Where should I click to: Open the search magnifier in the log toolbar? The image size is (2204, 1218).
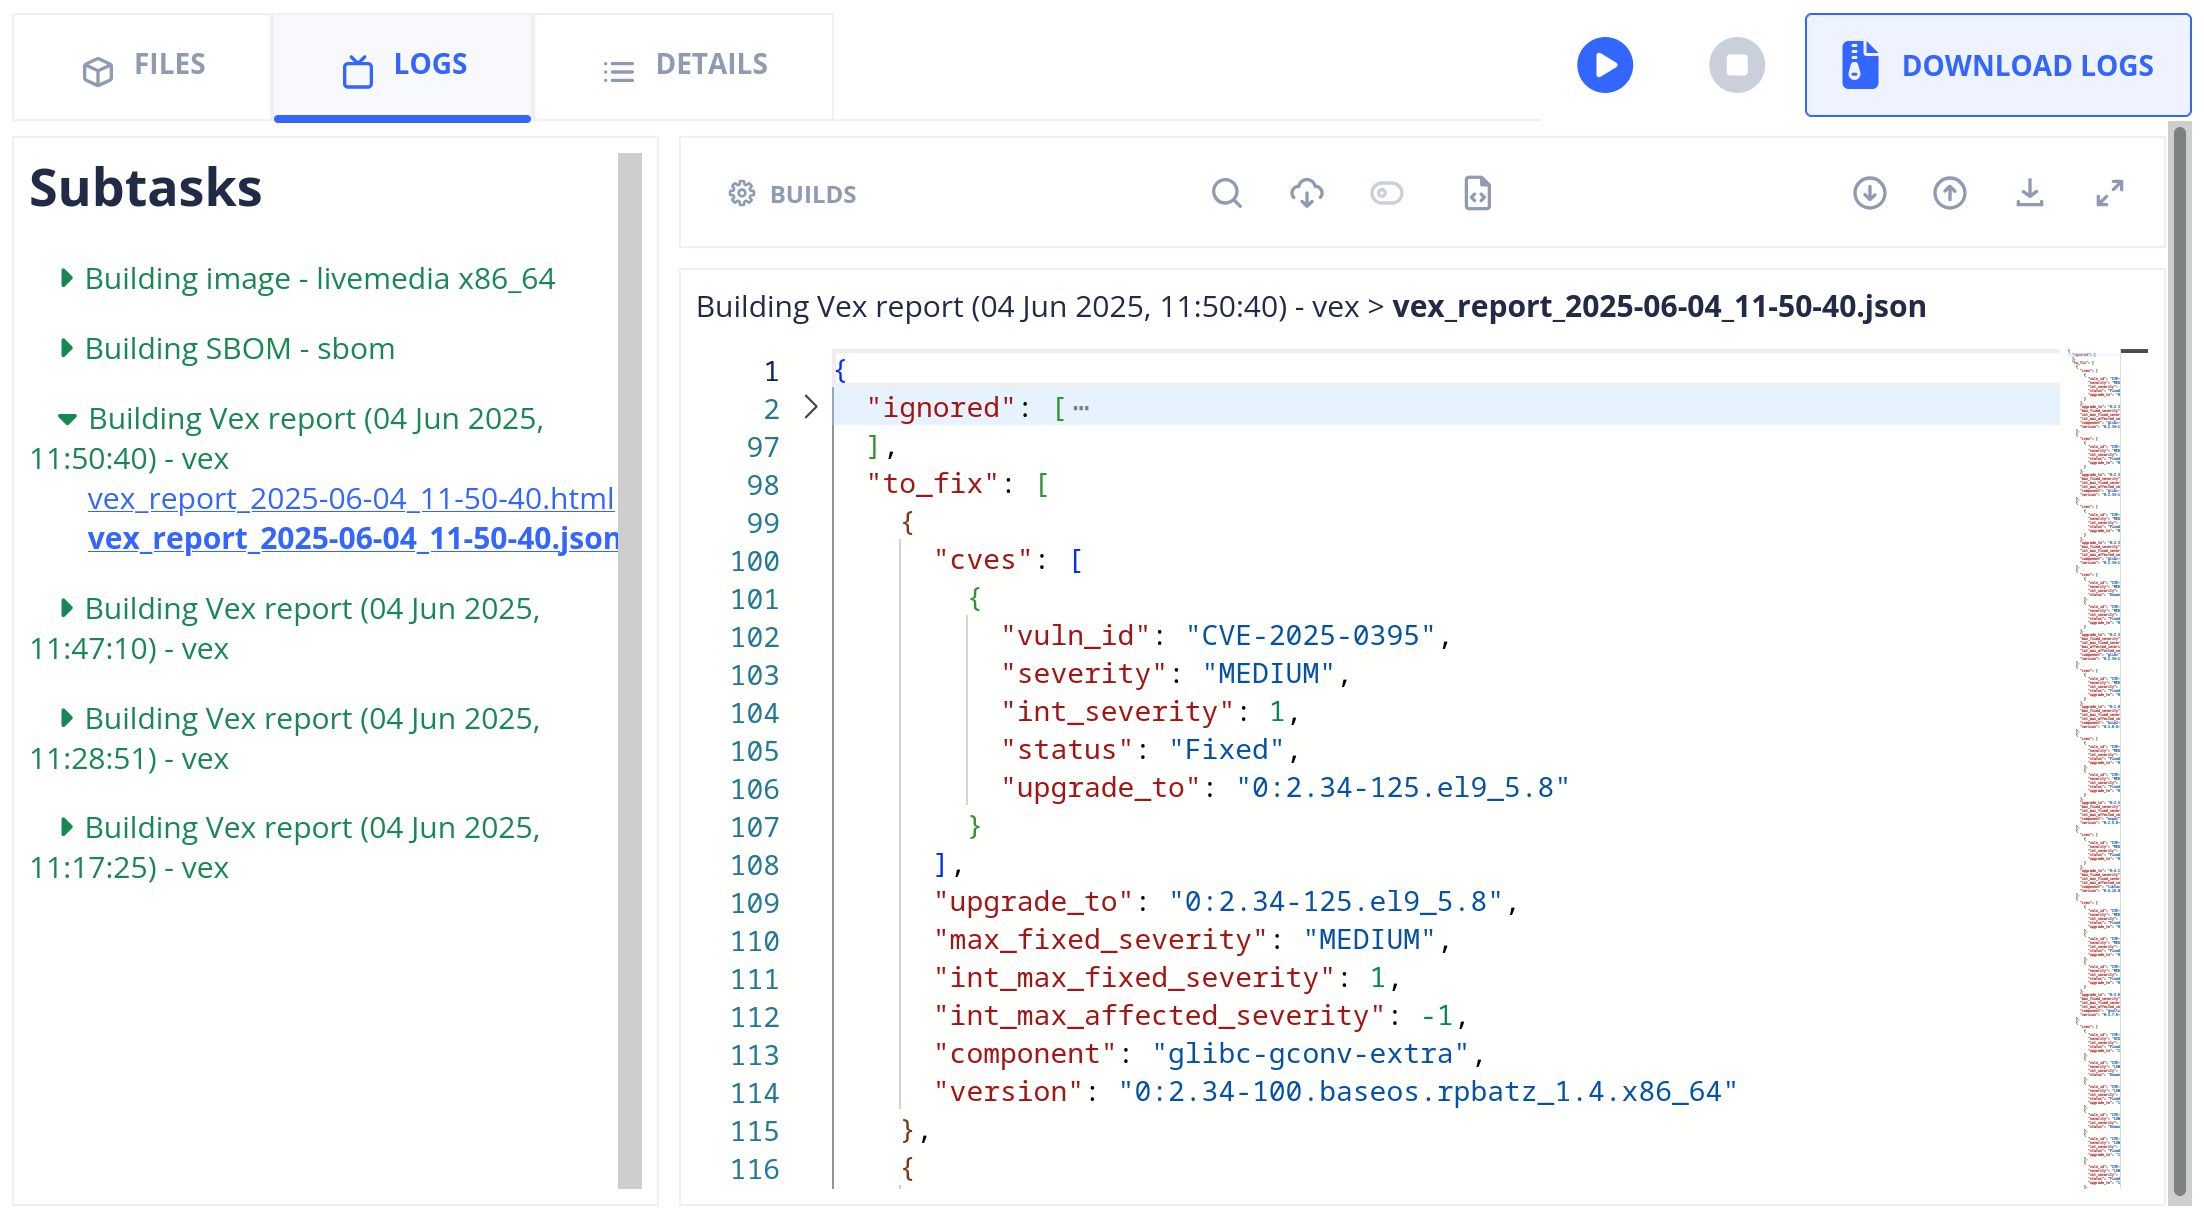click(x=1227, y=193)
